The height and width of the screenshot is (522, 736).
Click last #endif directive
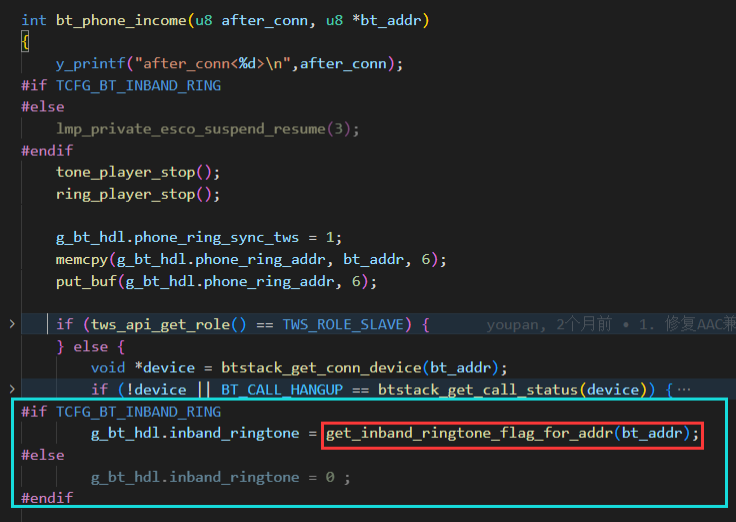[47, 498]
